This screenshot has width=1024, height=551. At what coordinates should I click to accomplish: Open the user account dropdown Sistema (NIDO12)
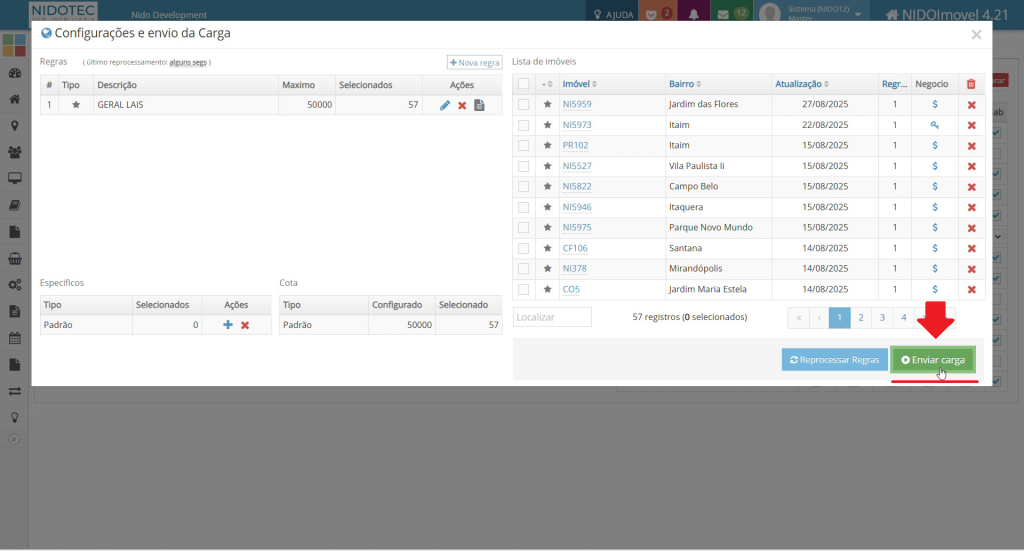(x=811, y=14)
